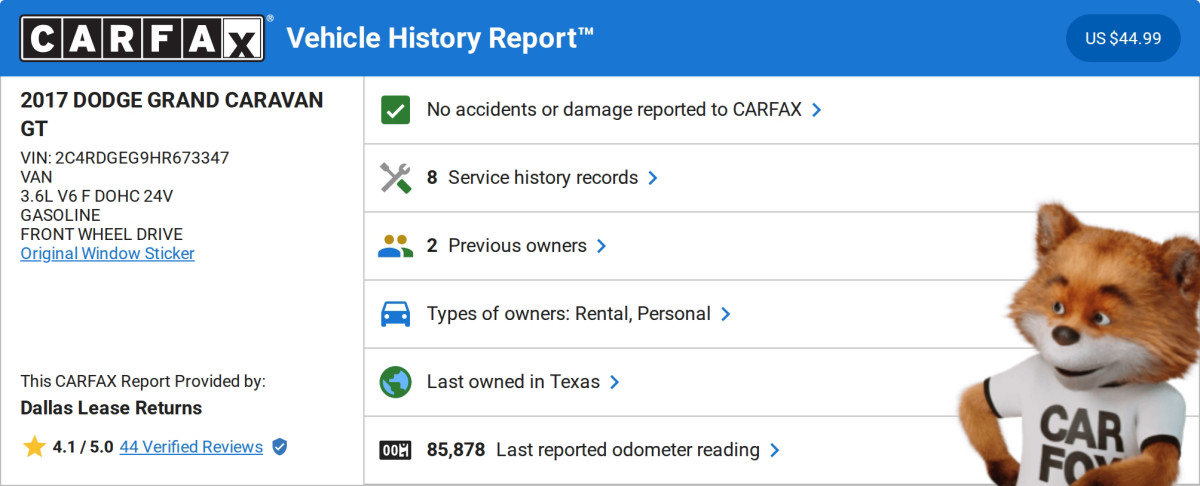Image resolution: width=1200 pixels, height=486 pixels.
Task: Click the globe last-owned location icon
Action: 396,382
